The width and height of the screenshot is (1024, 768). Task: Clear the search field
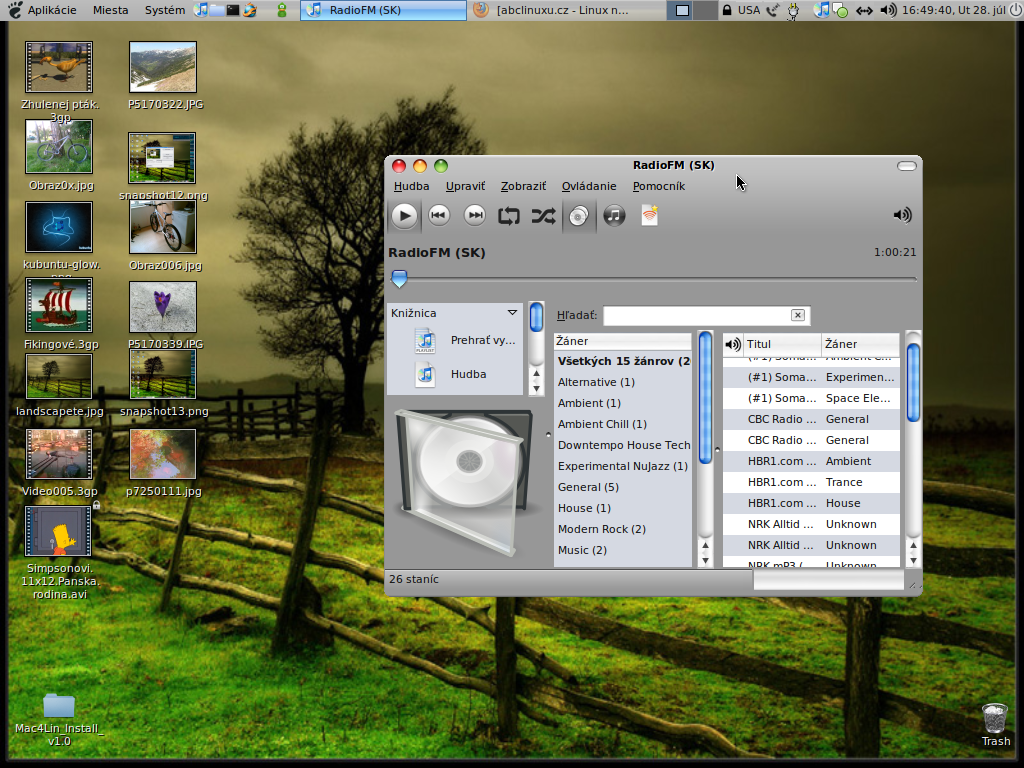pos(797,315)
